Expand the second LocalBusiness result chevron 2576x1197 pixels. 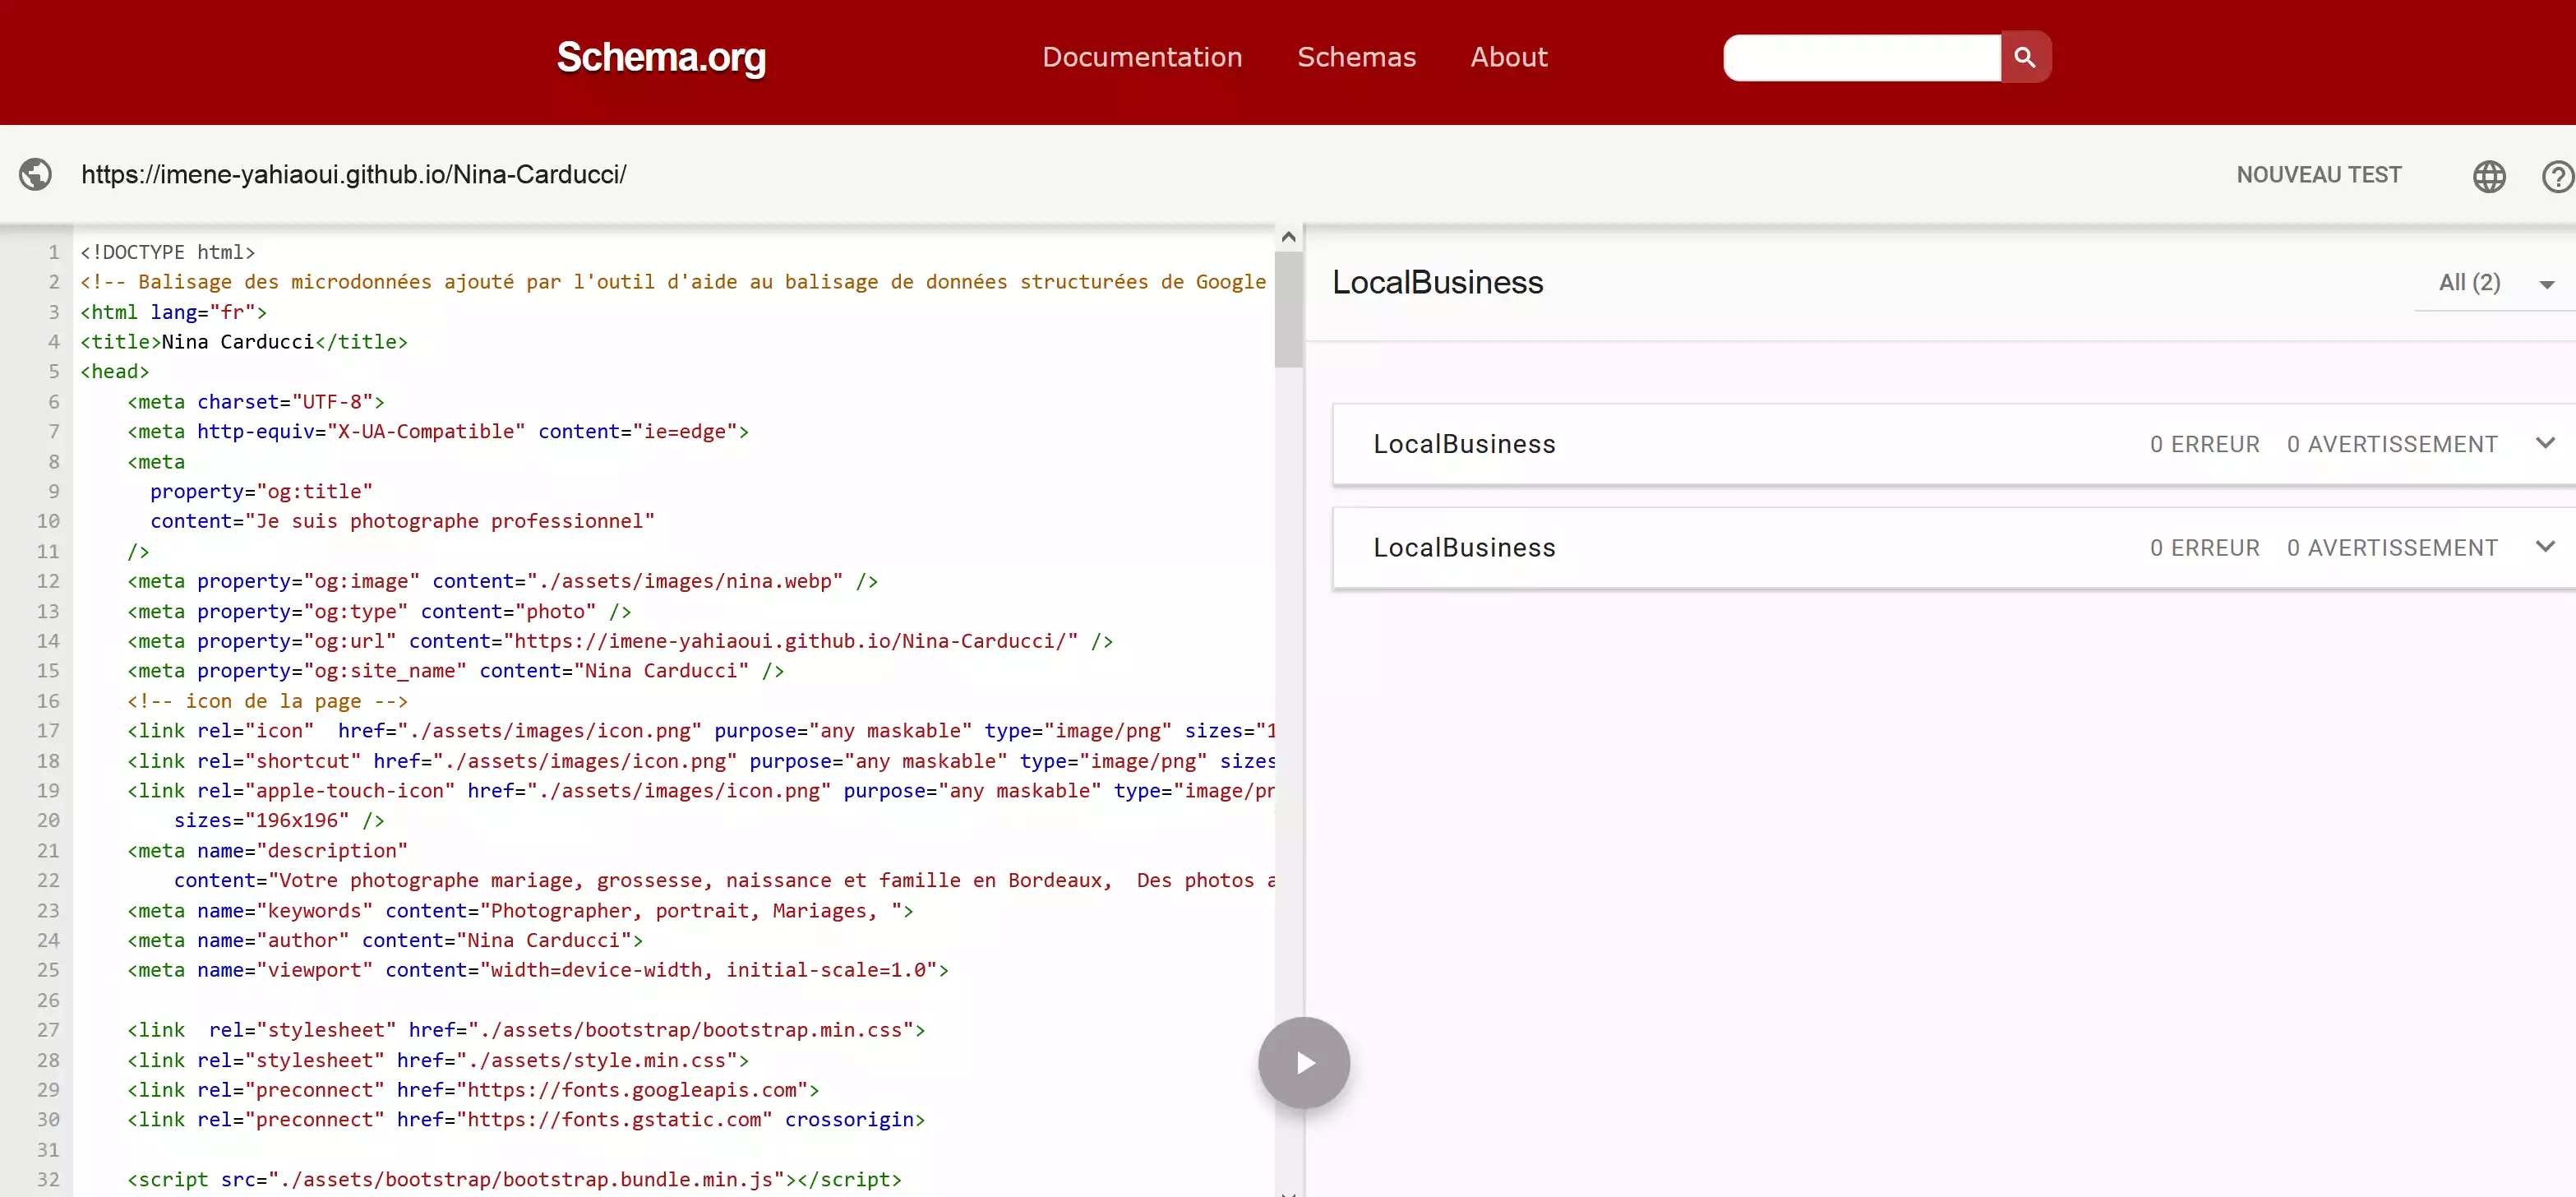click(2545, 547)
